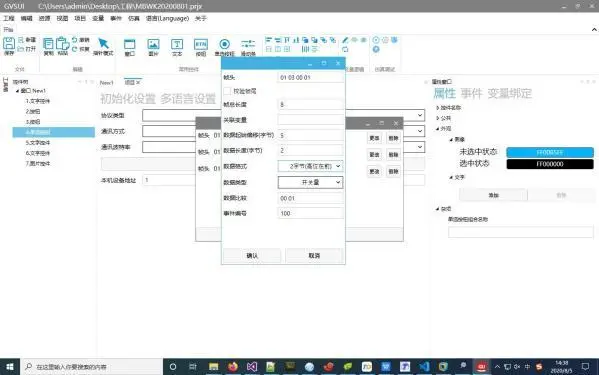This screenshot has width=599, height=375.
Task: Click the Windows taskbar search box
Action: click(92, 367)
